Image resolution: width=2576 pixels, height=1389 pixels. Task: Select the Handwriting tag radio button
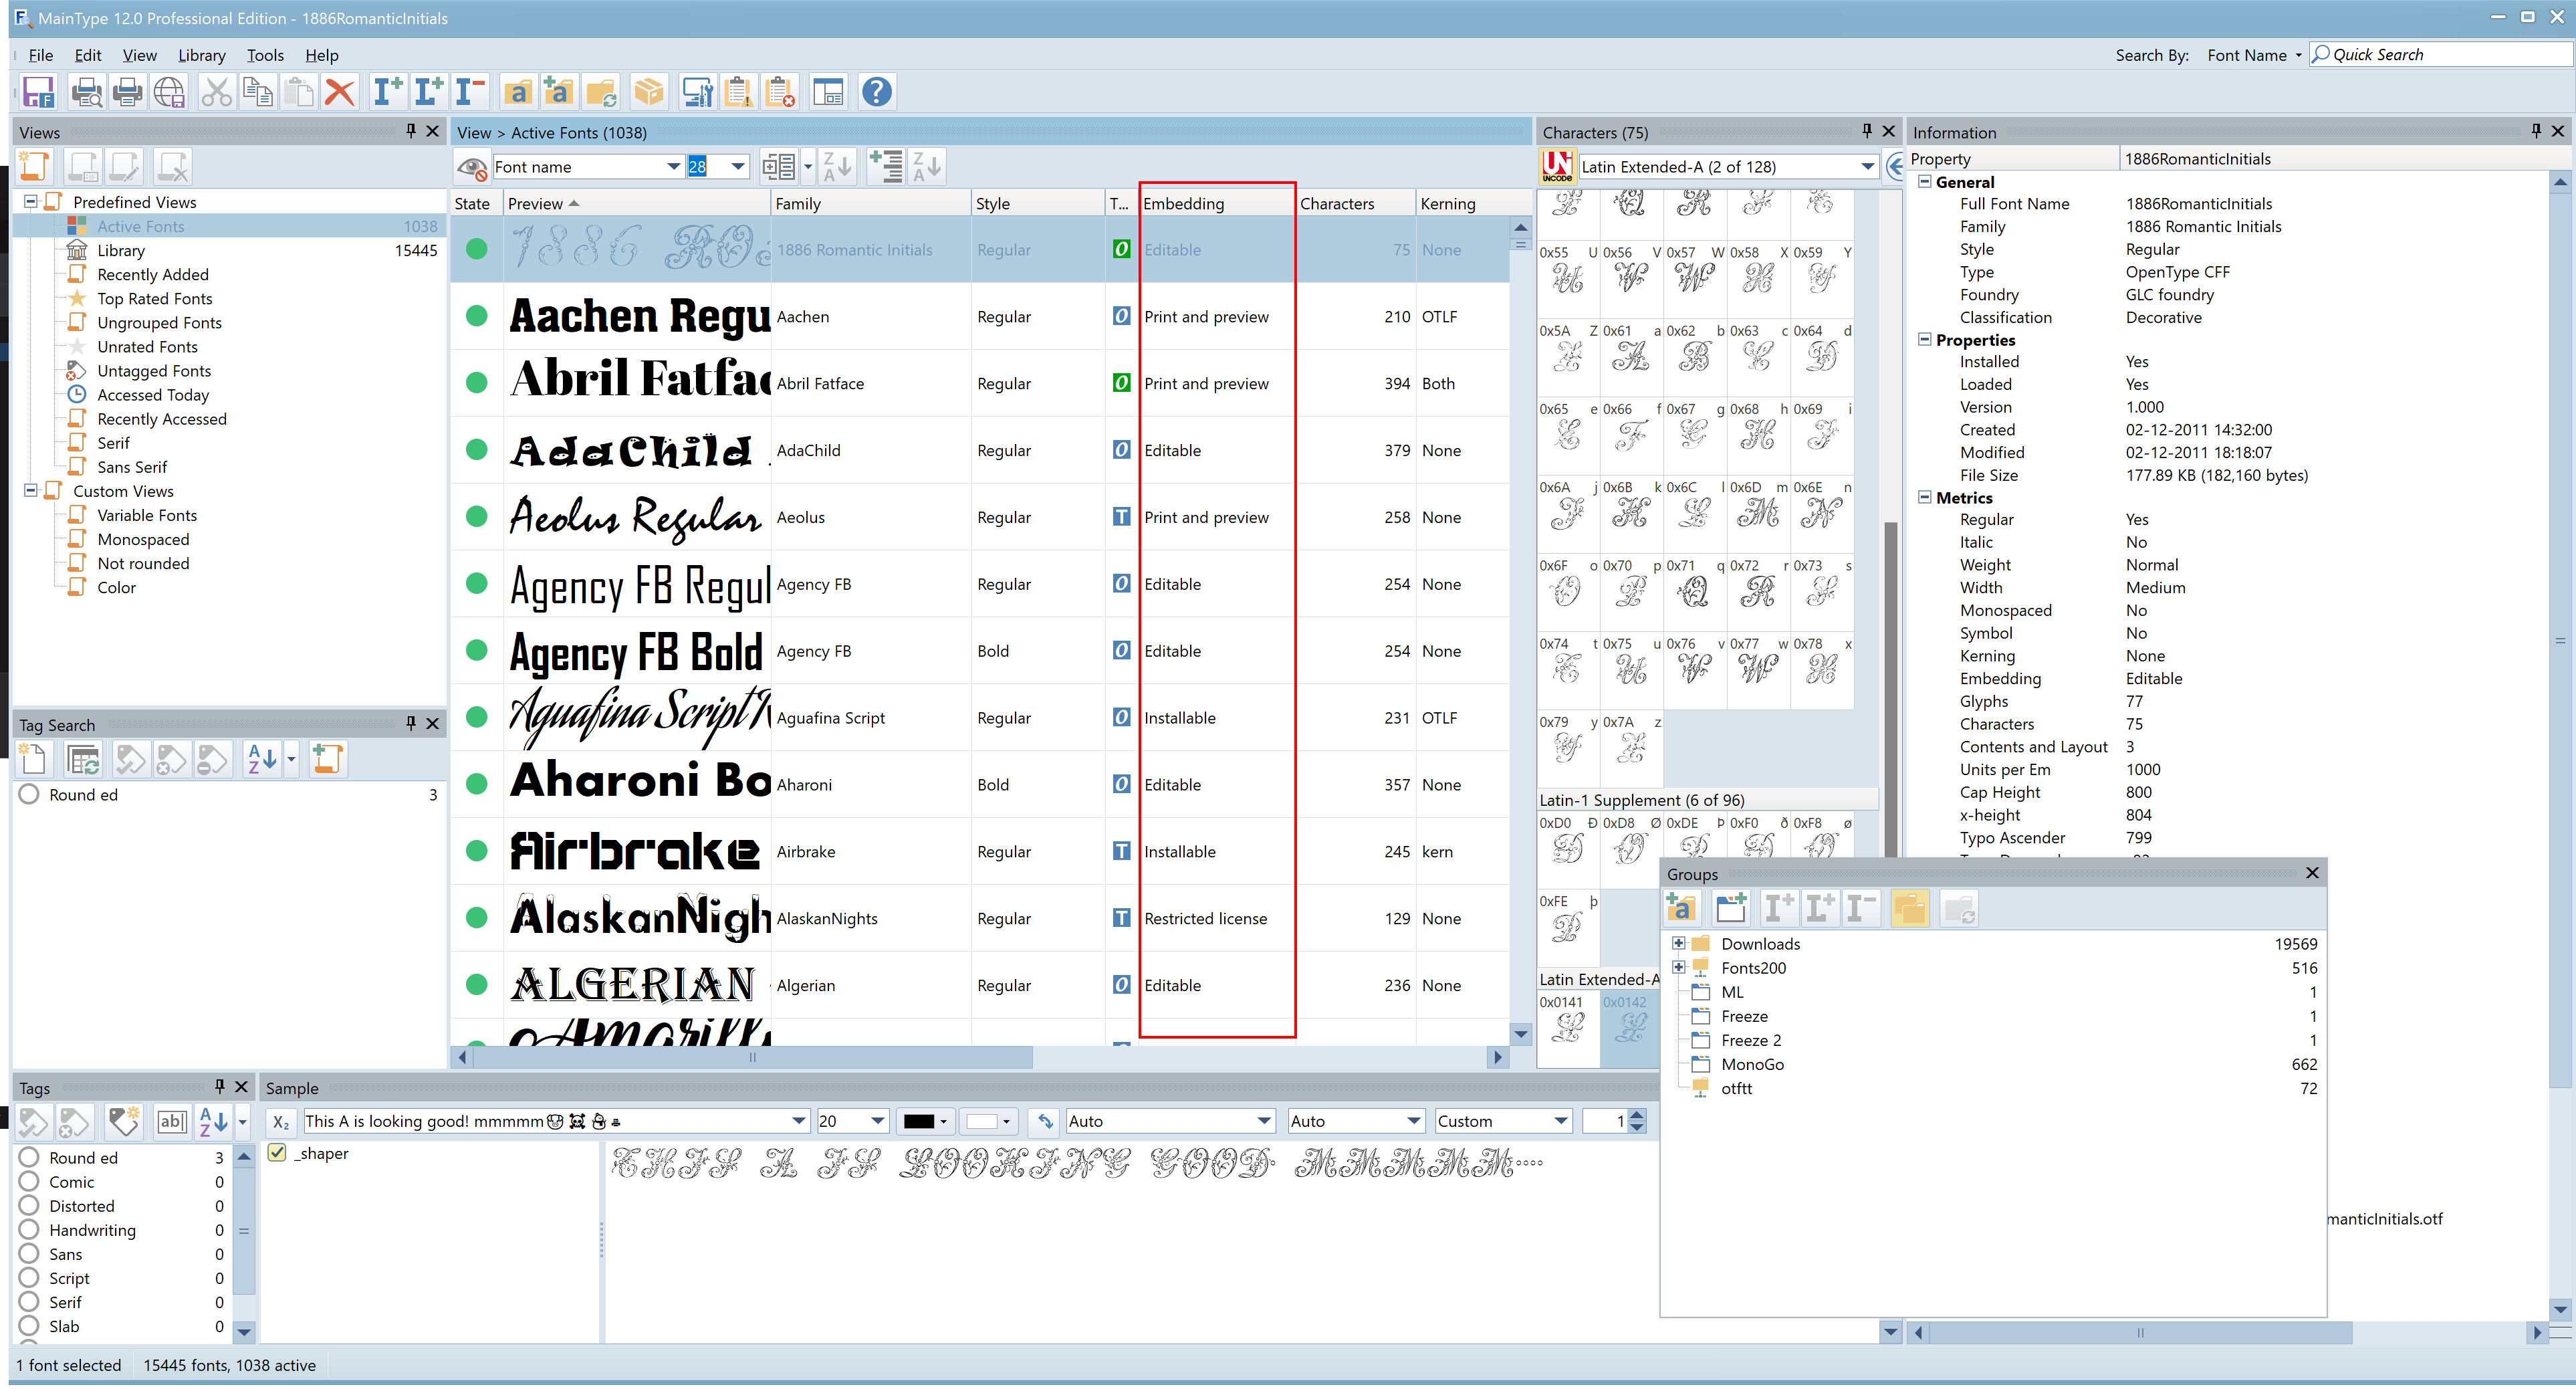29,1229
